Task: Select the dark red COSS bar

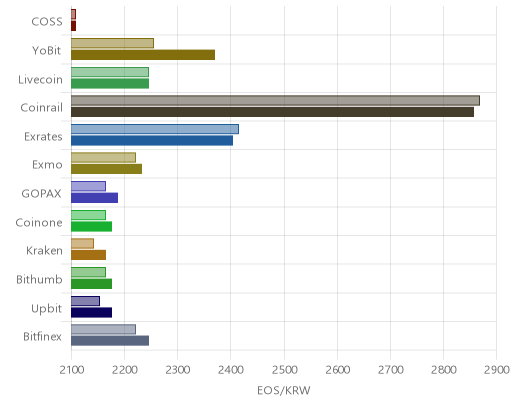Action: [x=74, y=26]
